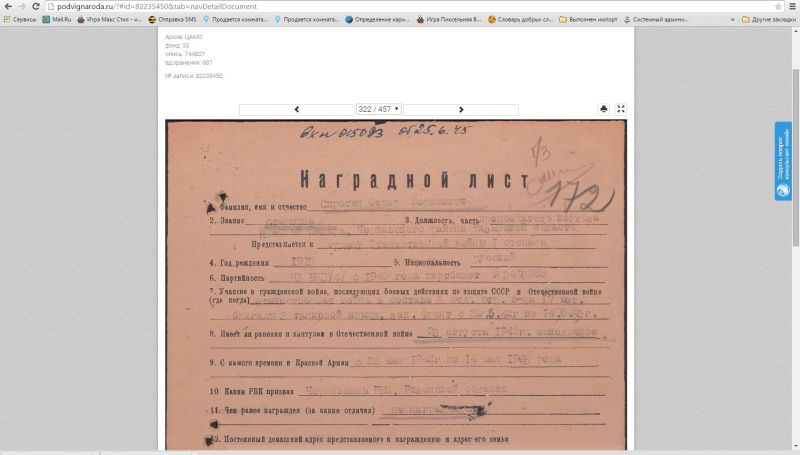
Task: Open the 322 / 457 page selector
Action: point(378,109)
